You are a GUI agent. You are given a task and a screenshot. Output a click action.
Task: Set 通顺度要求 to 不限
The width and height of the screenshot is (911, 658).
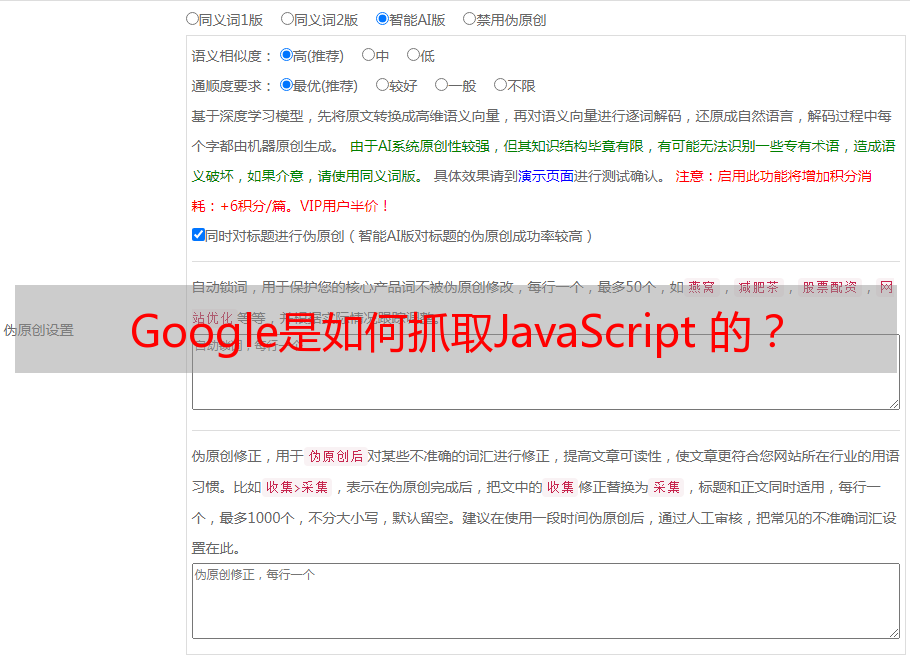point(500,85)
